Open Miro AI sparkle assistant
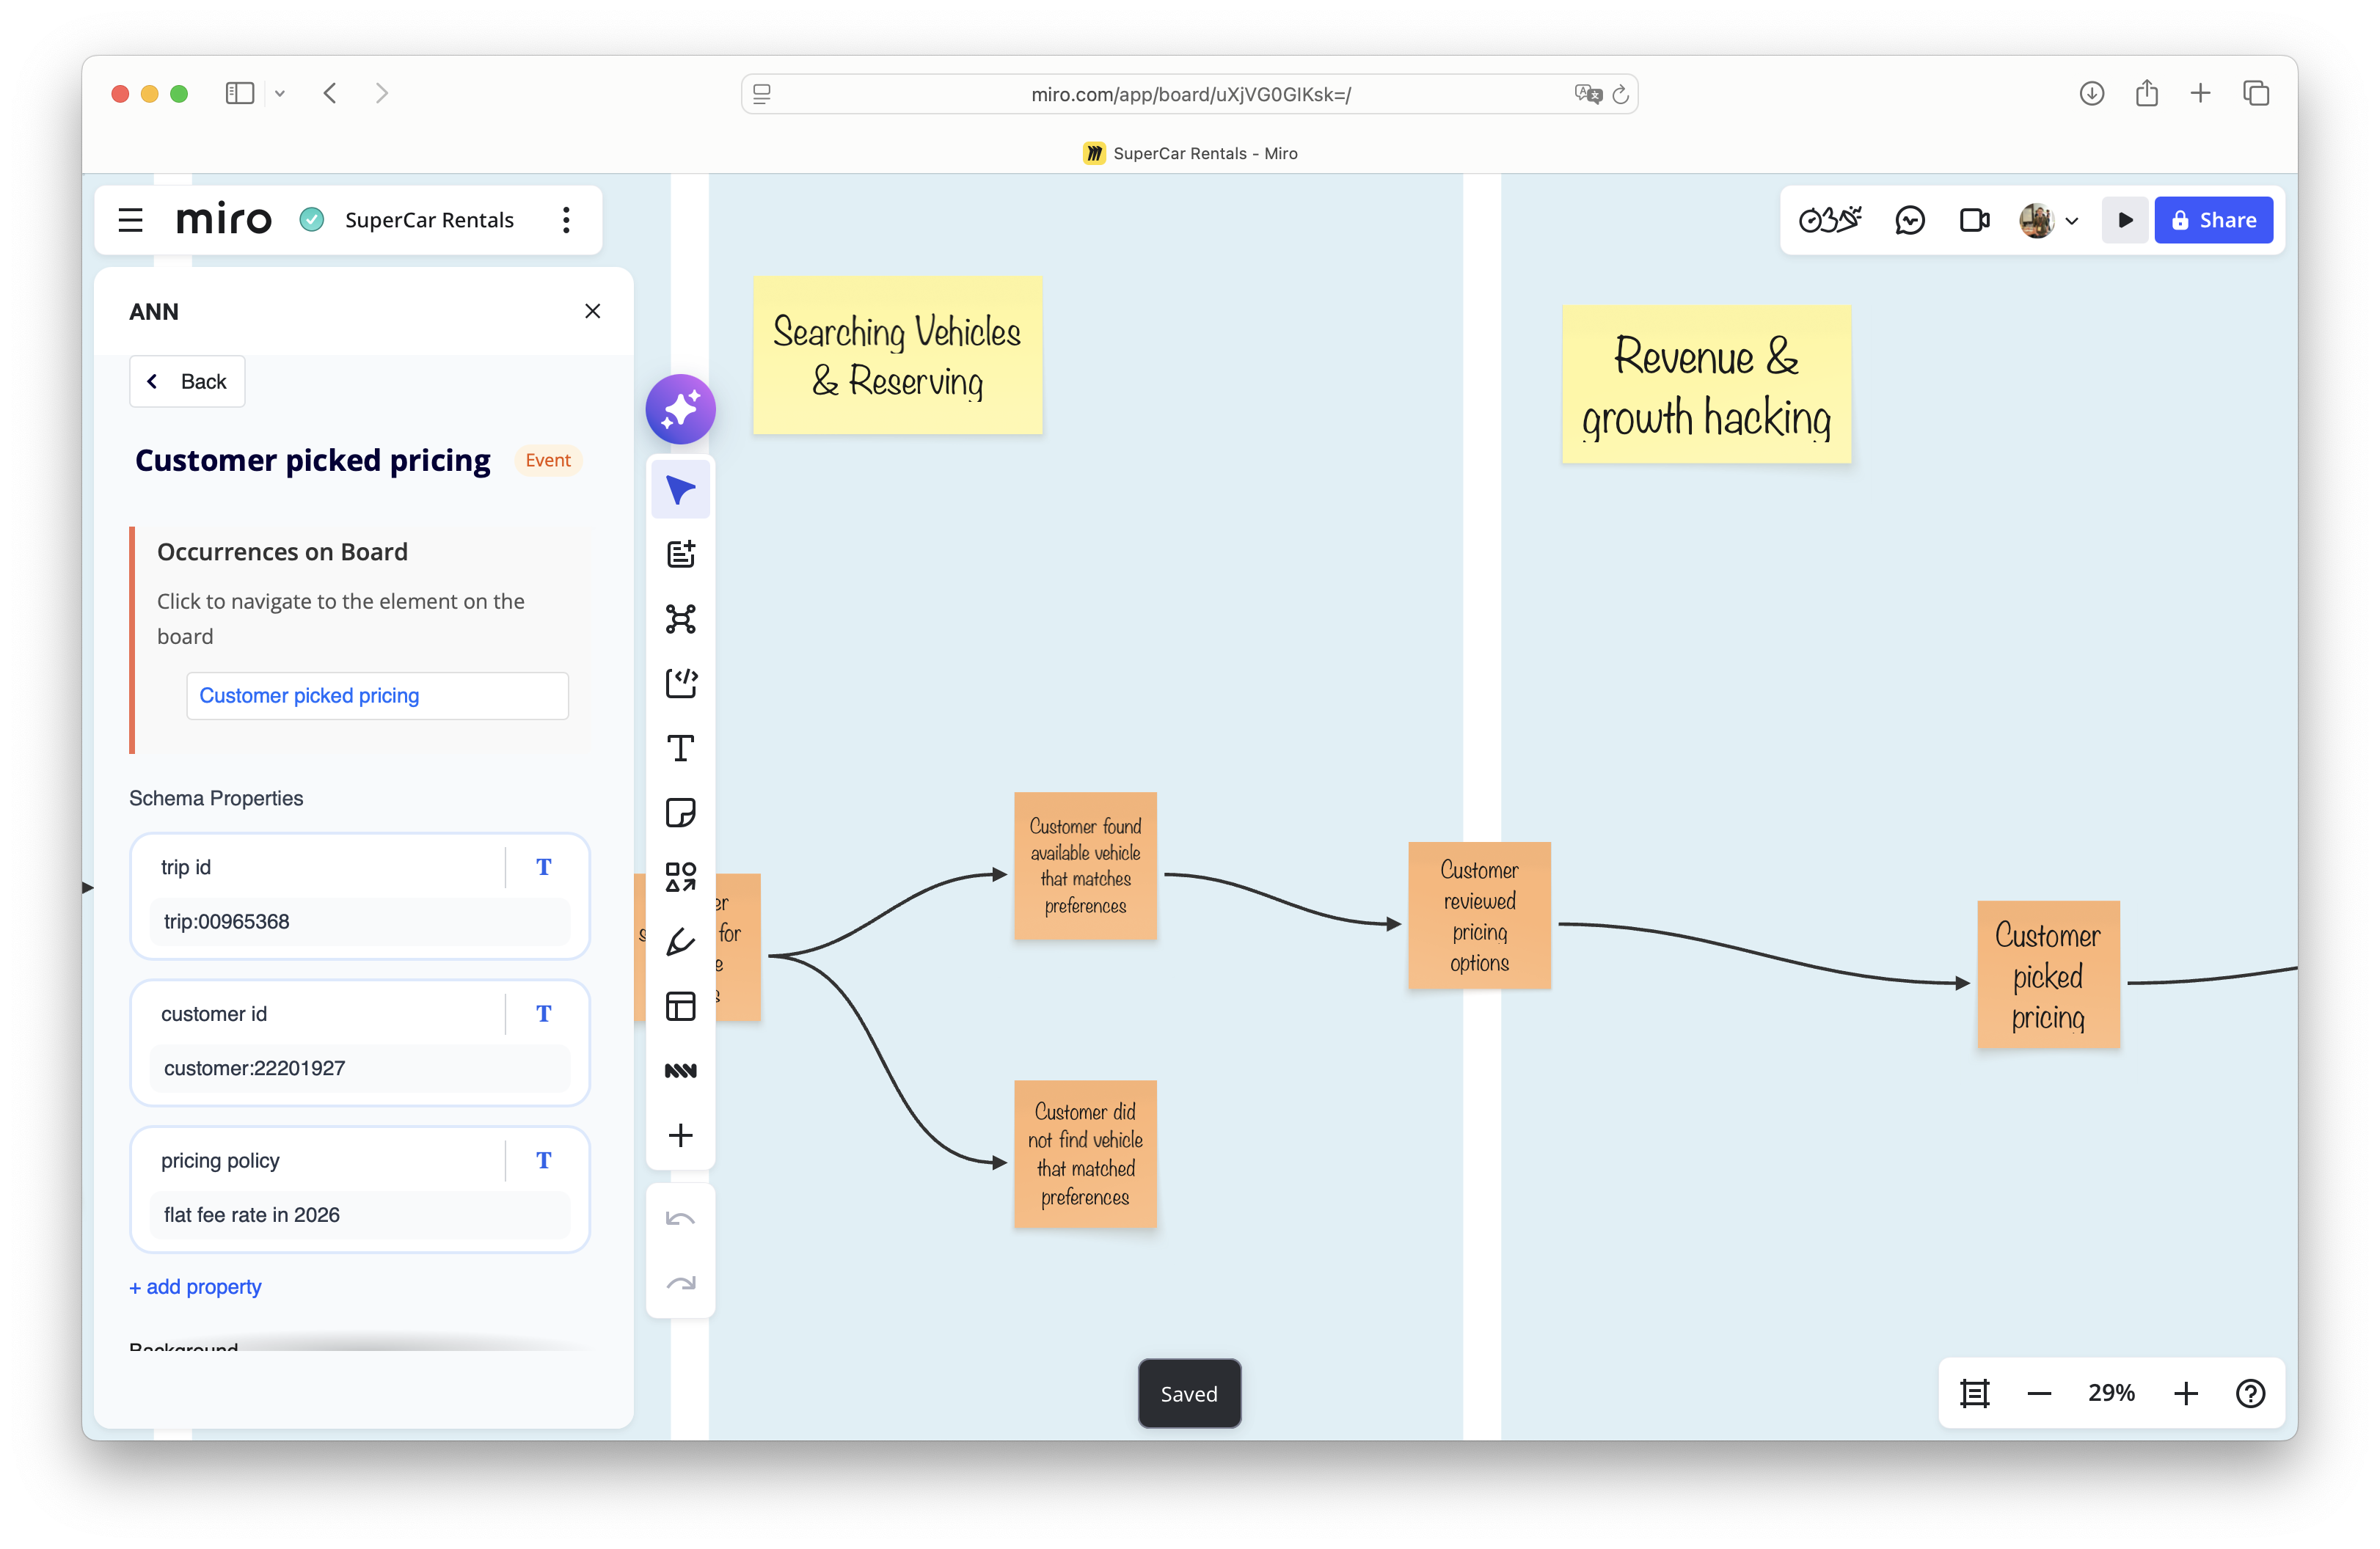The height and width of the screenshot is (1549, 2380). tap(680, 409)
